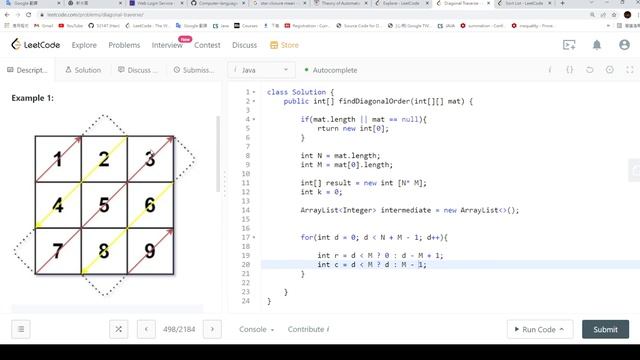This screenshot has width=640, height=360.
Task: Collapse code fold at line 2
Action: click(254, 101)
